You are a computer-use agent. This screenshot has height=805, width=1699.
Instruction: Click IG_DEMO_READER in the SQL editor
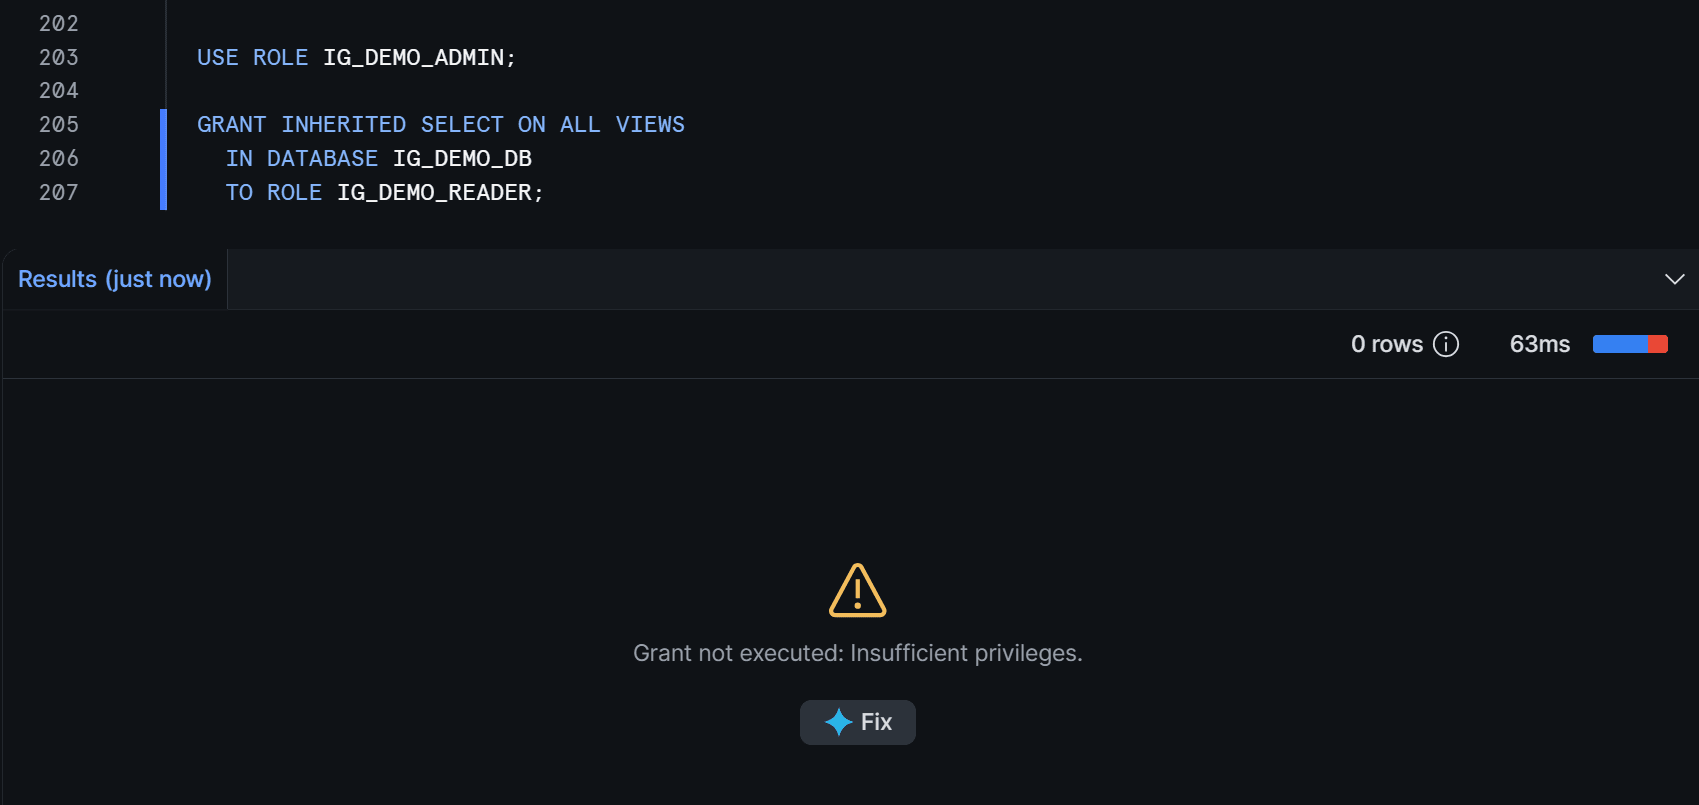pyautogui.click(x=435, y=193)
